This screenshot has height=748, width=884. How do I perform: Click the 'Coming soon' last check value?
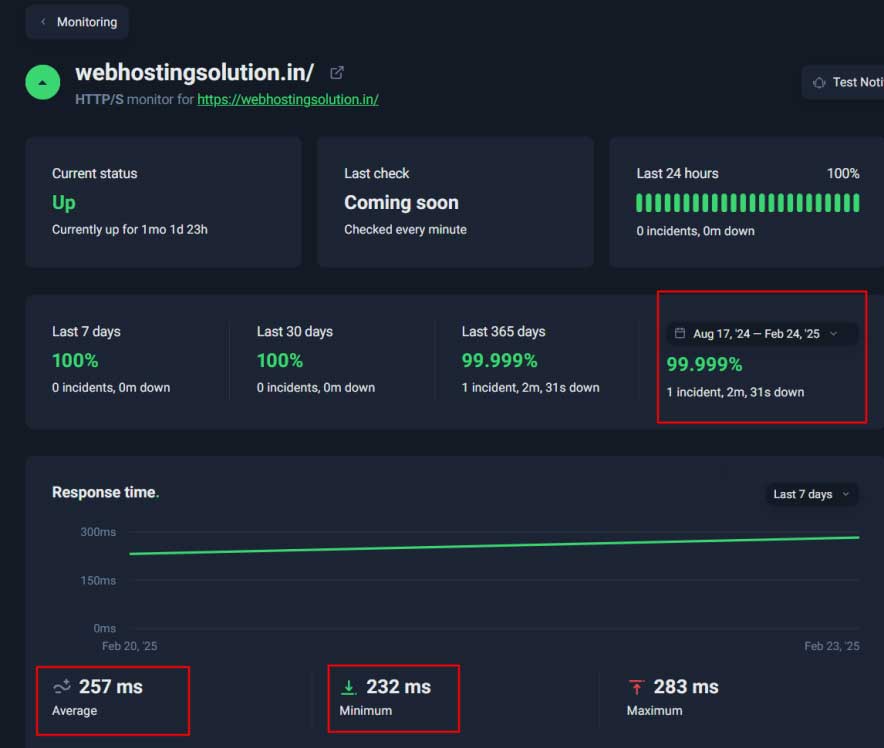[401, 202]
